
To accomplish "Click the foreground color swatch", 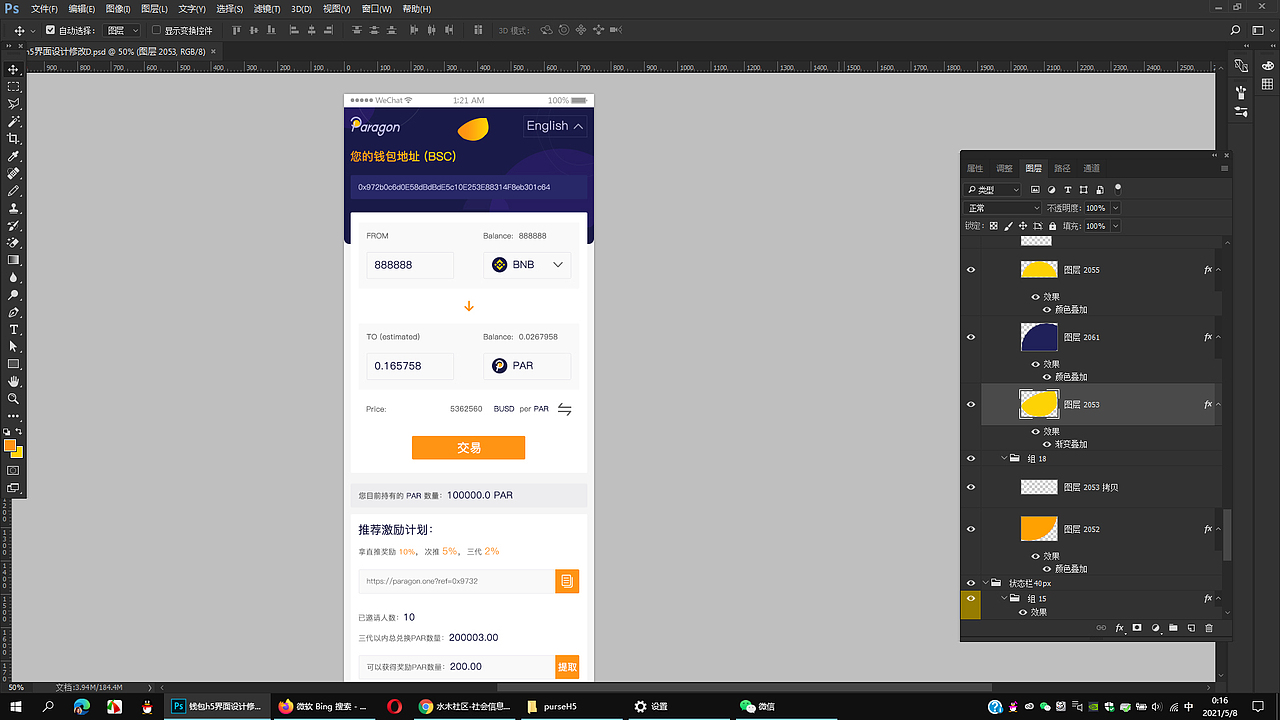I will 10,445.
